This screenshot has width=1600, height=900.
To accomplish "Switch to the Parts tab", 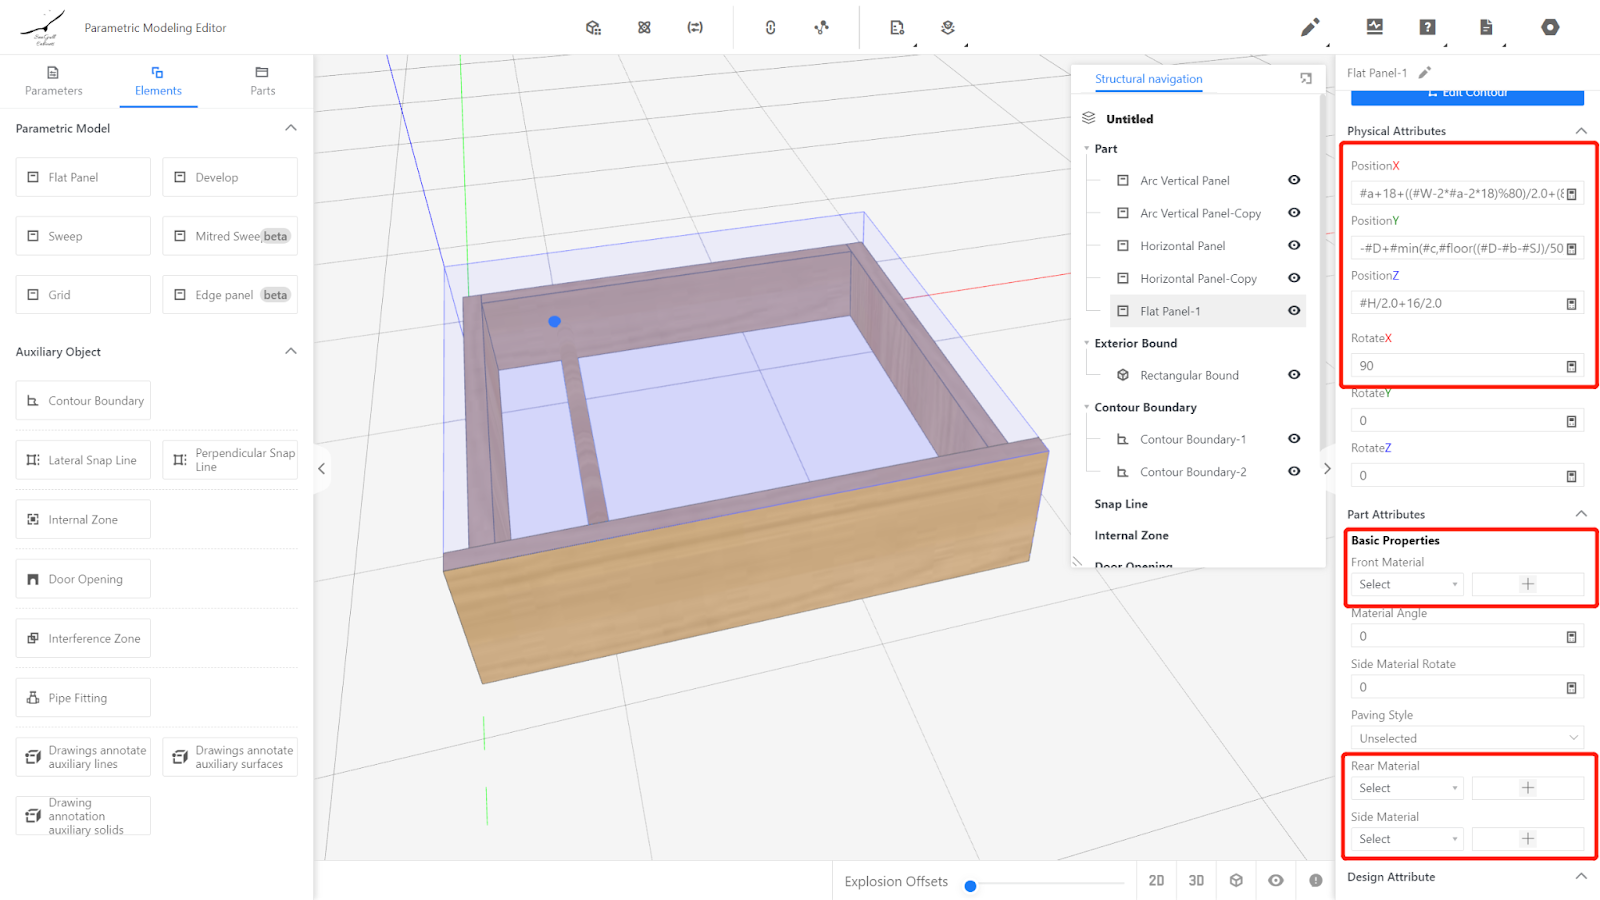I will click(262, 81).
